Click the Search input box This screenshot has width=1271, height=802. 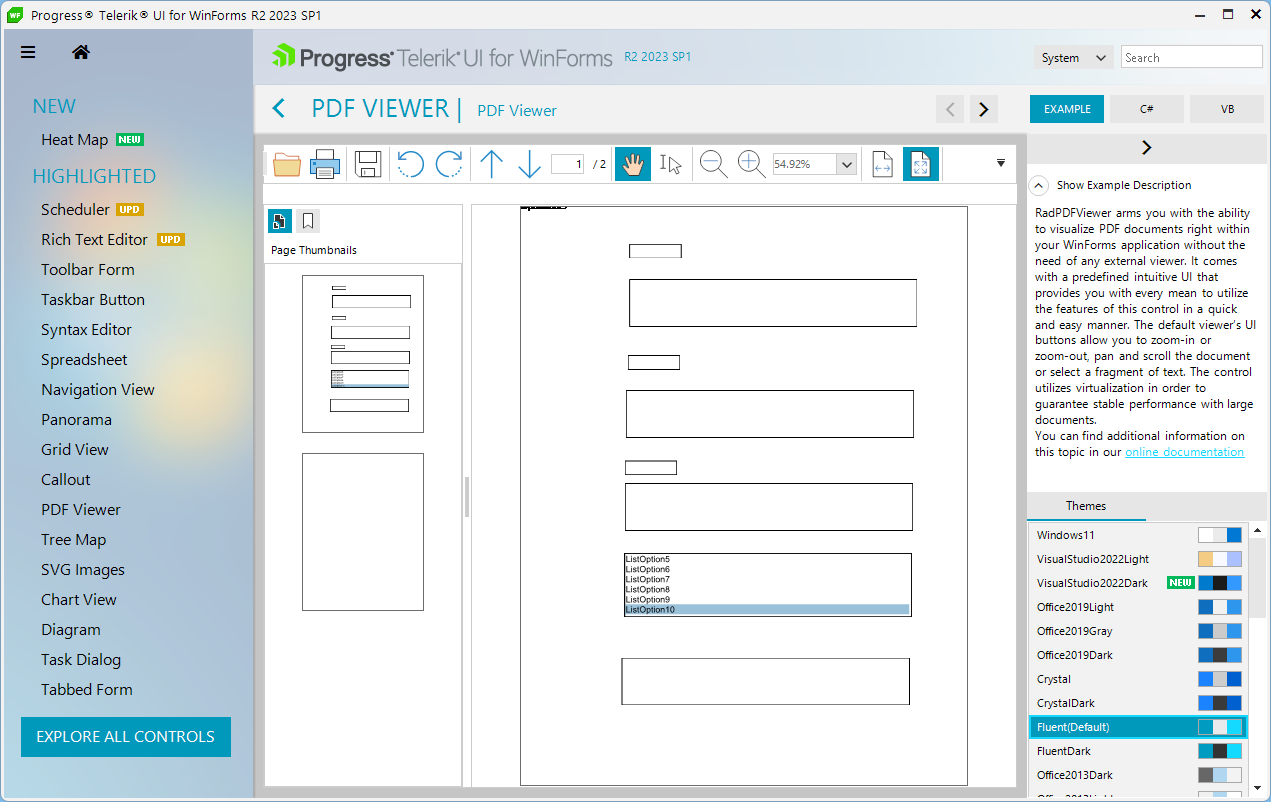[x=1192, y=58]
